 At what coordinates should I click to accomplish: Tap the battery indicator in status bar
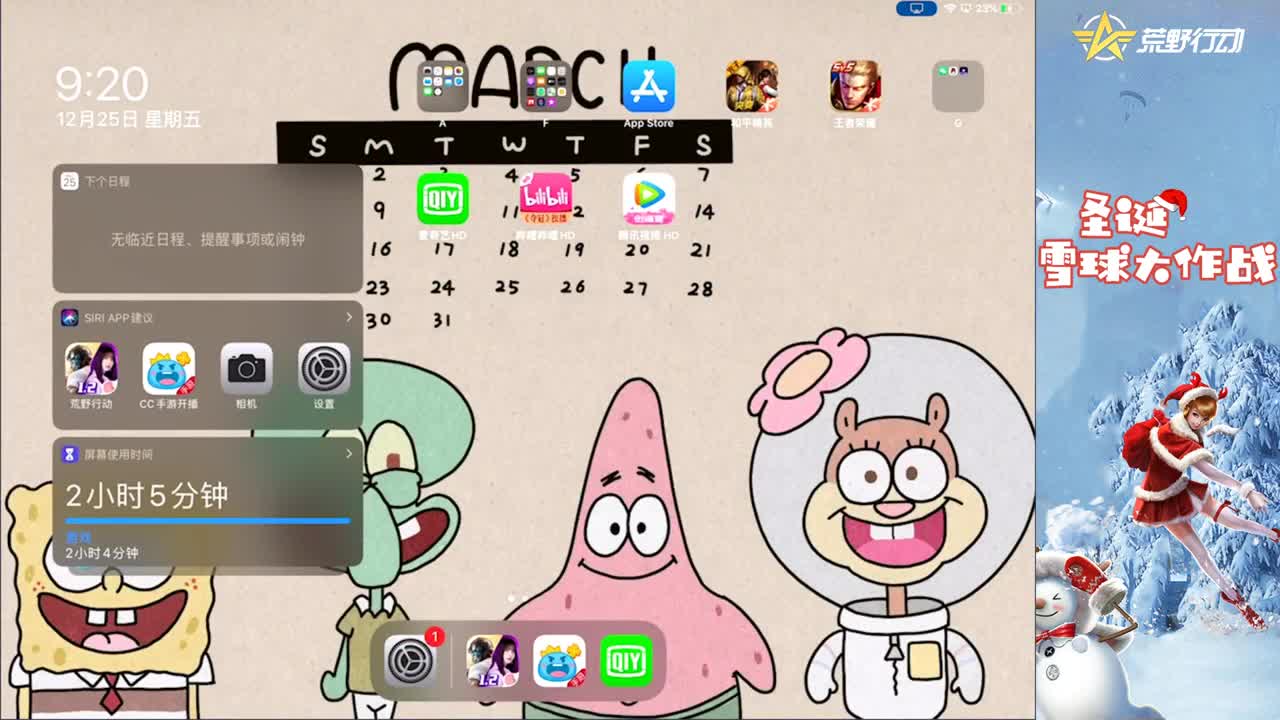1012,8
